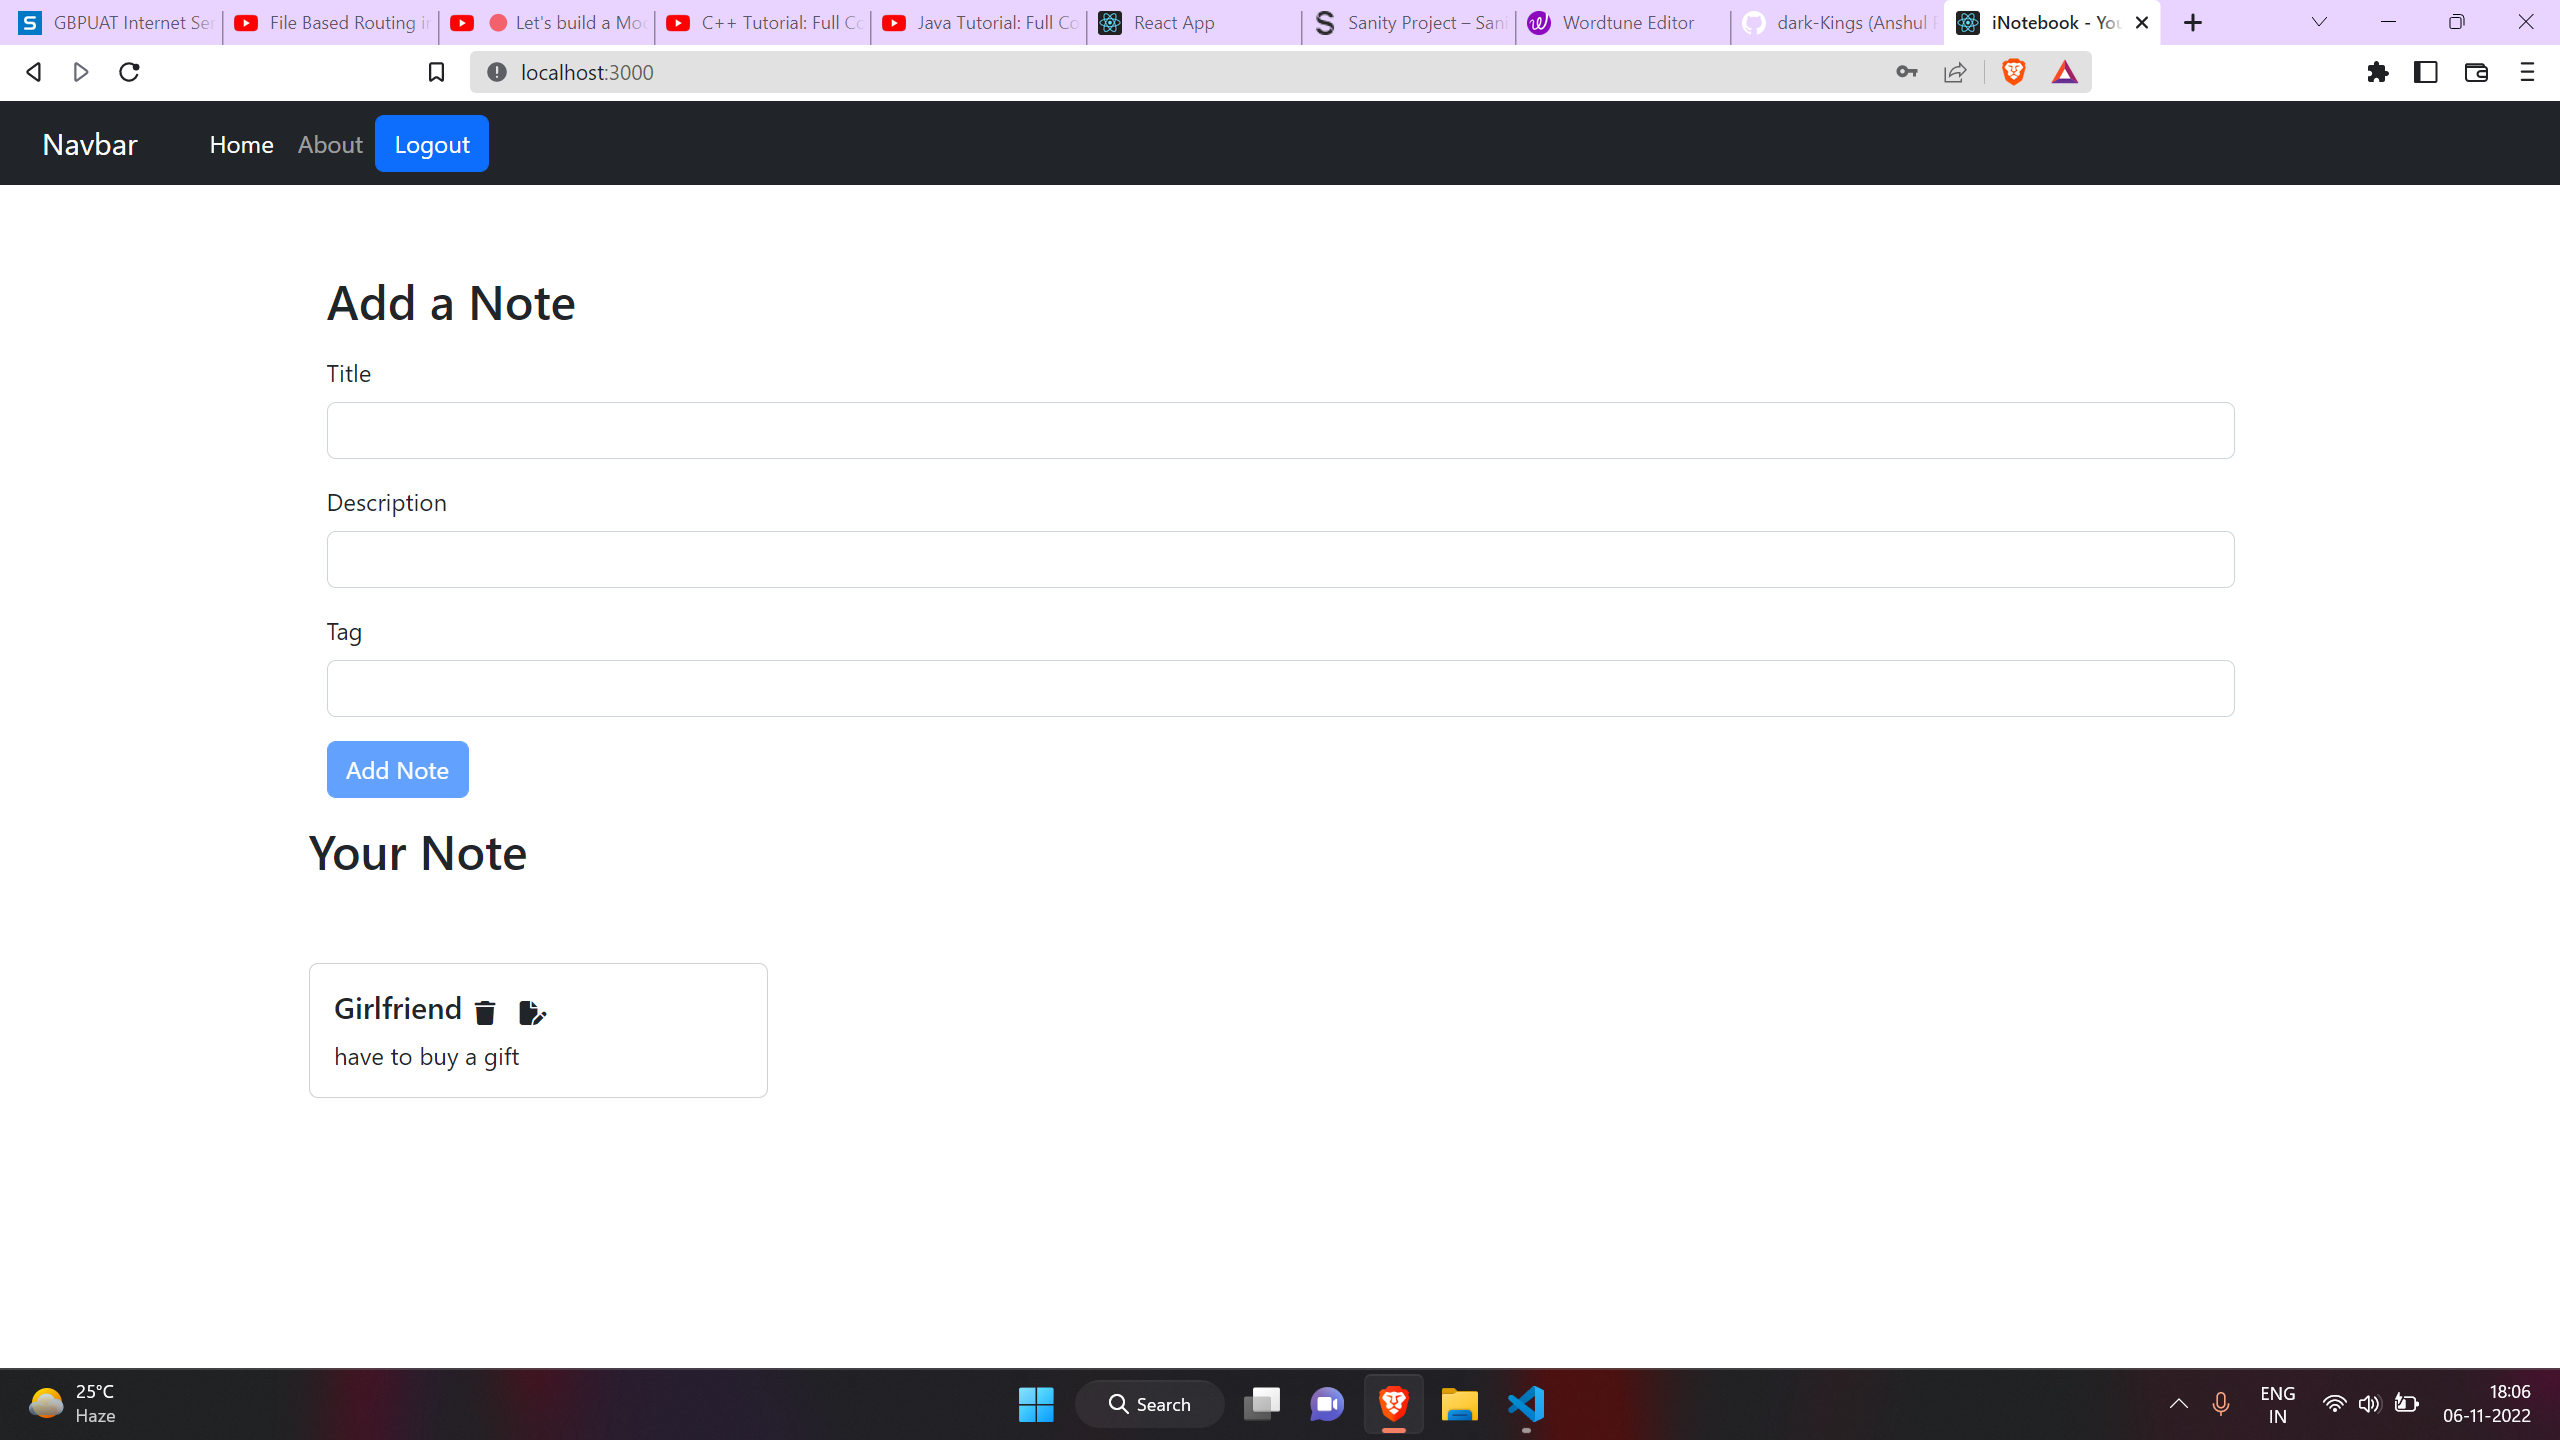2560x1440 pixels.
Task: Open the browser extensions puzzle icon
Action: click(2378, 72)
